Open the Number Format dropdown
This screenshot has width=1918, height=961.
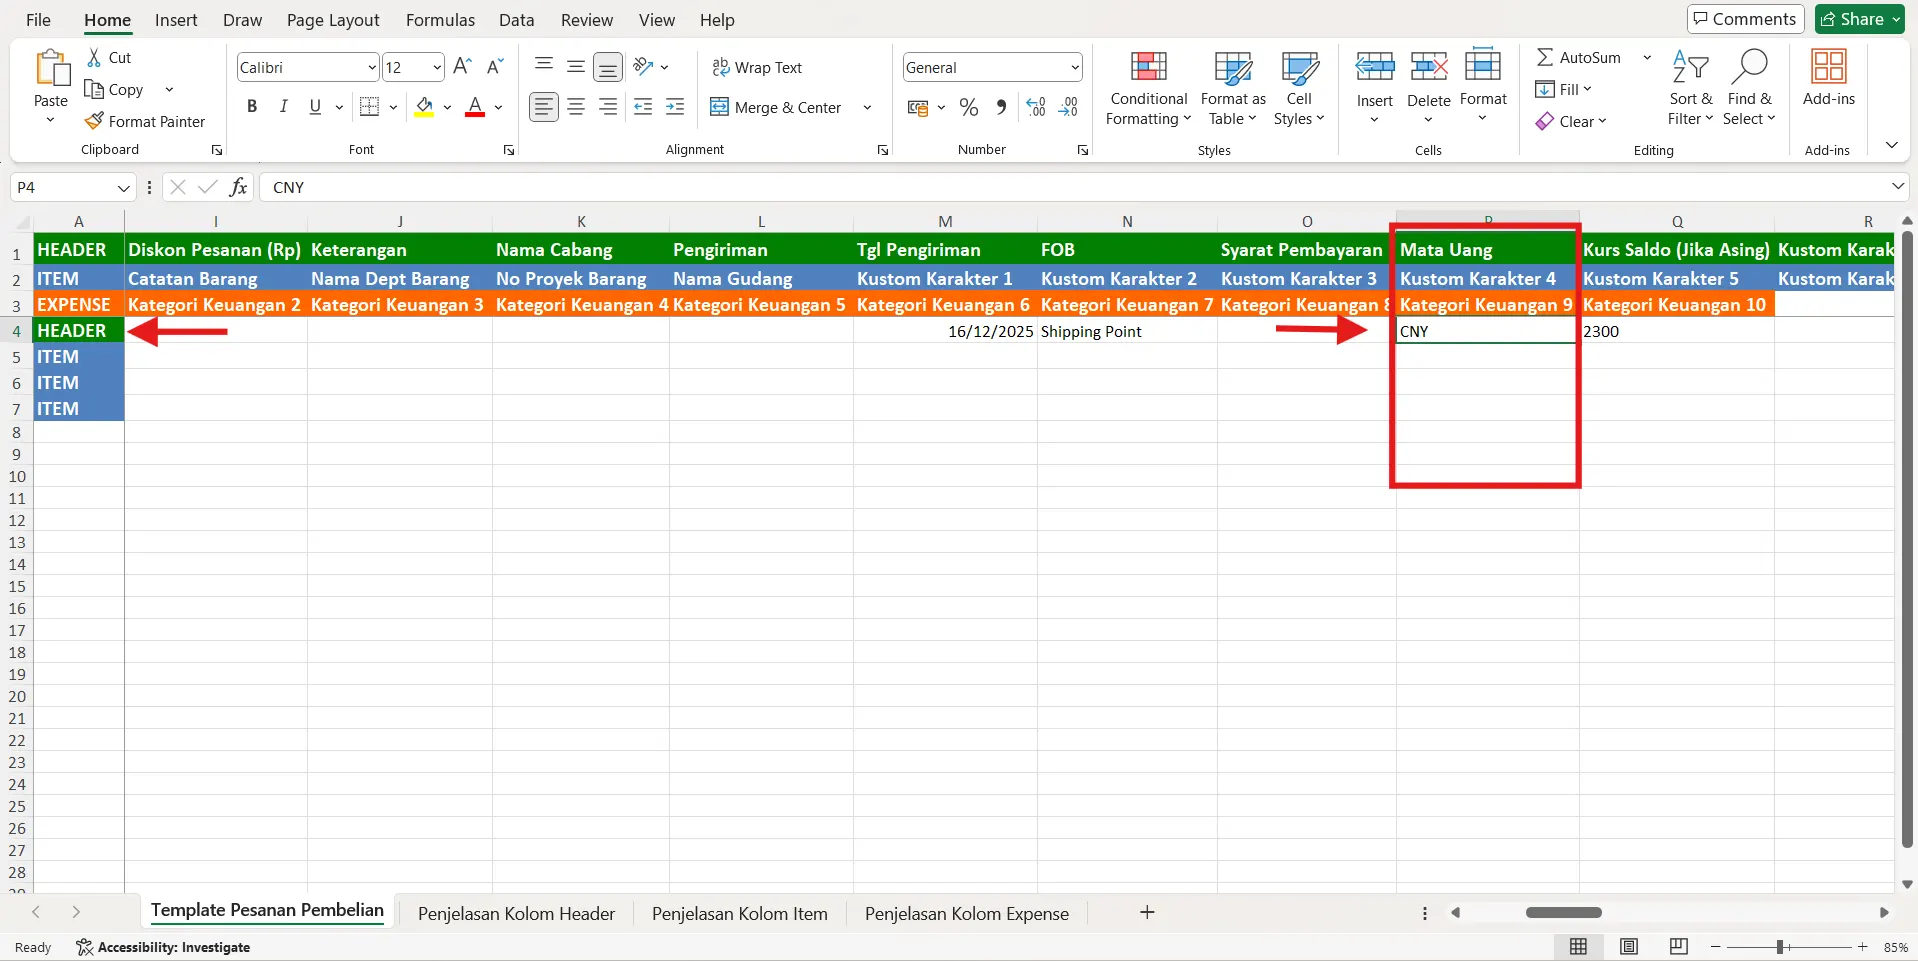click(1073, 67)
